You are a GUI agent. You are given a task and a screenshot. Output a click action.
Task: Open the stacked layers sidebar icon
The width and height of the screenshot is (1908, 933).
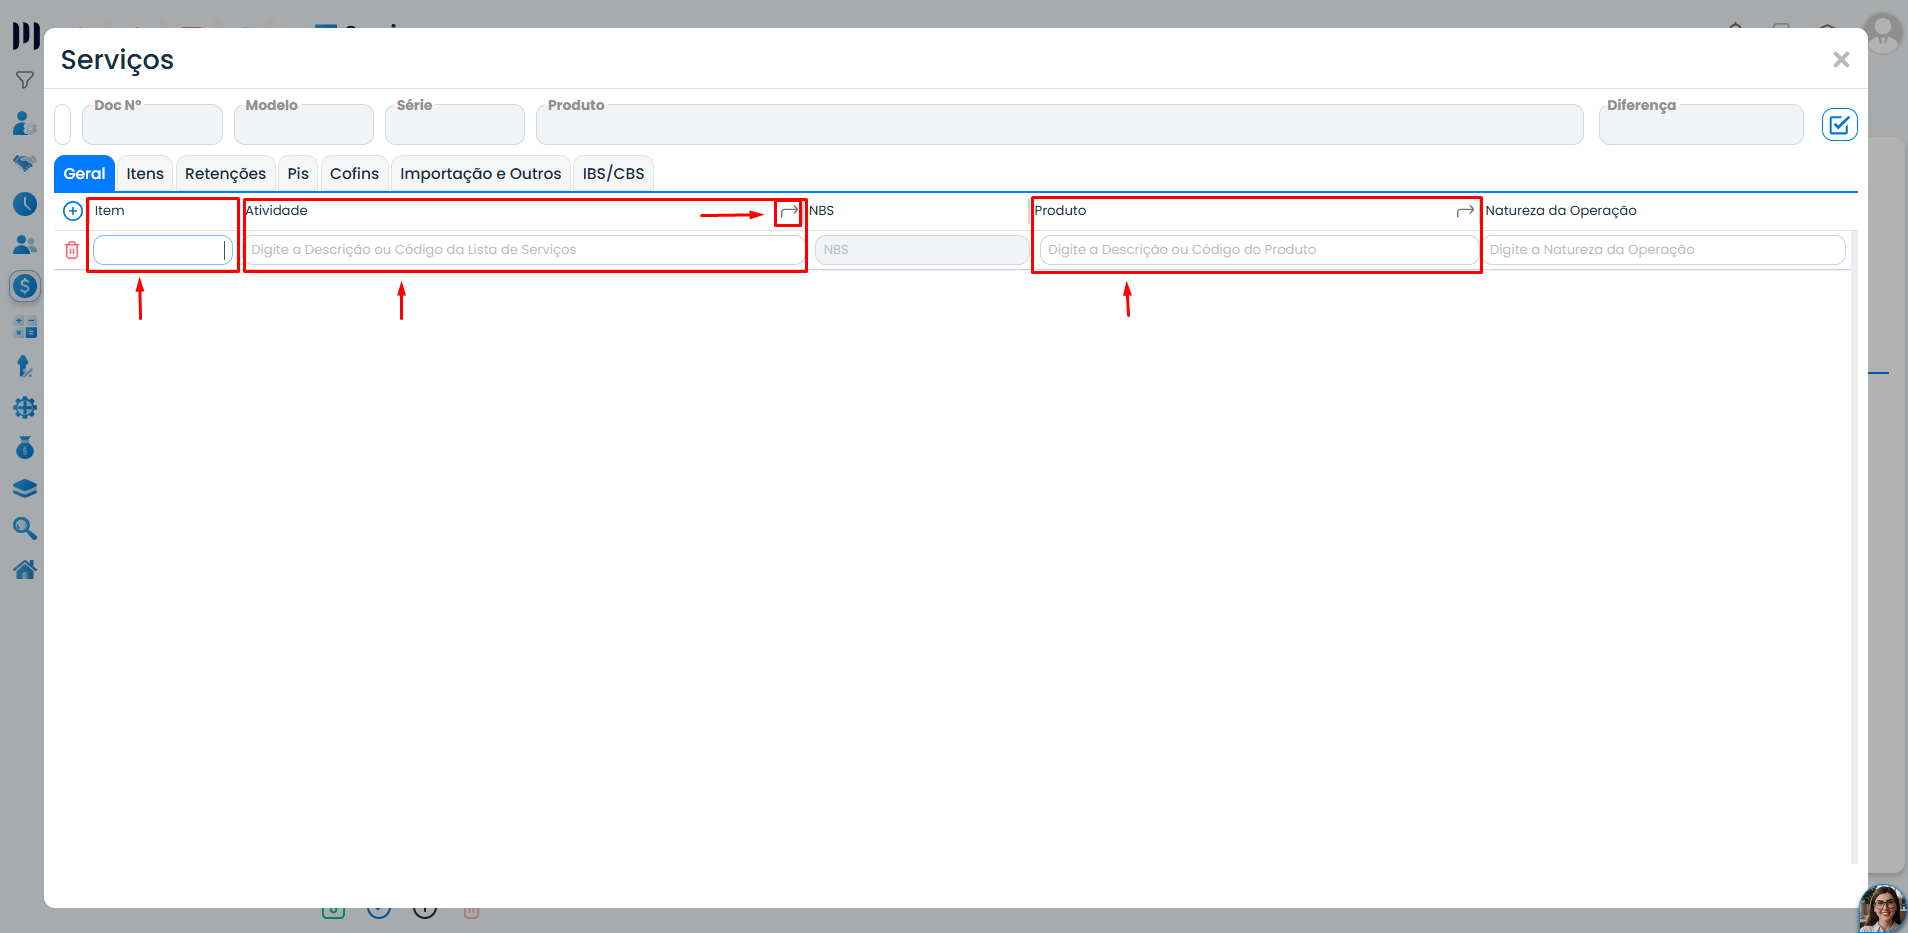click(x=25, y=489)
